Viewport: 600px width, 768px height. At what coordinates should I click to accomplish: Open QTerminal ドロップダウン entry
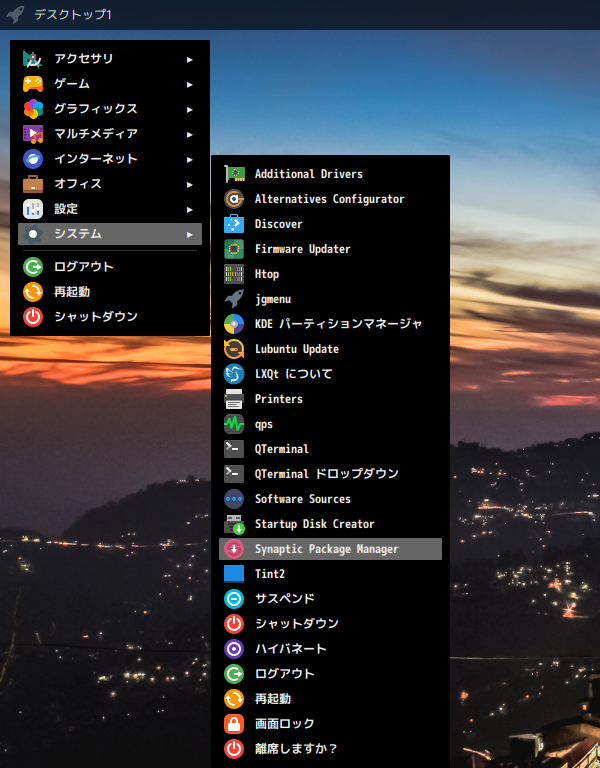330,474
